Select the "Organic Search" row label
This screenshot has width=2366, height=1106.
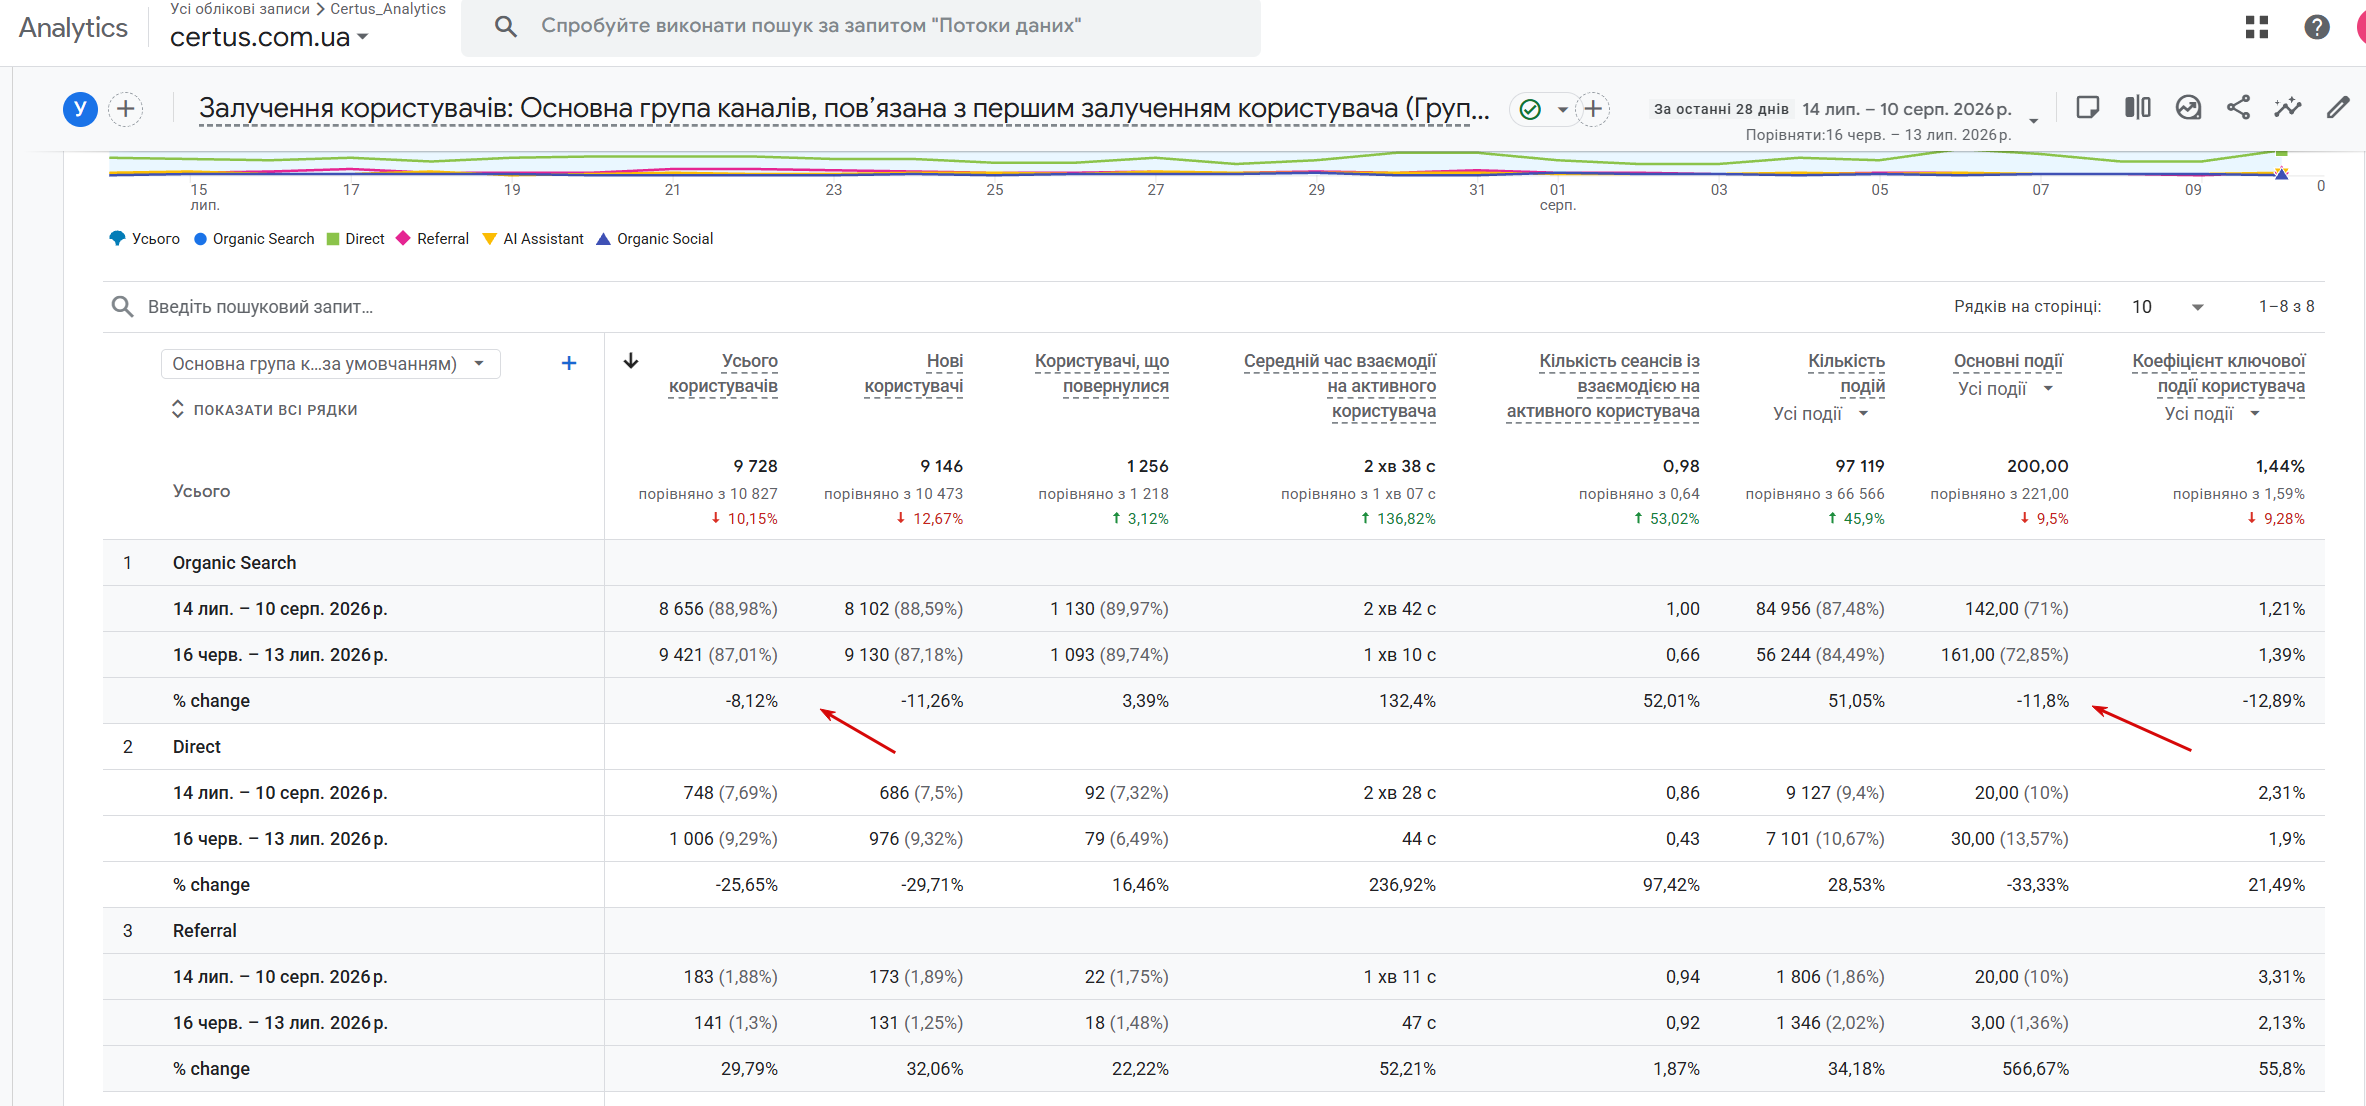click(x=234, y=563)
